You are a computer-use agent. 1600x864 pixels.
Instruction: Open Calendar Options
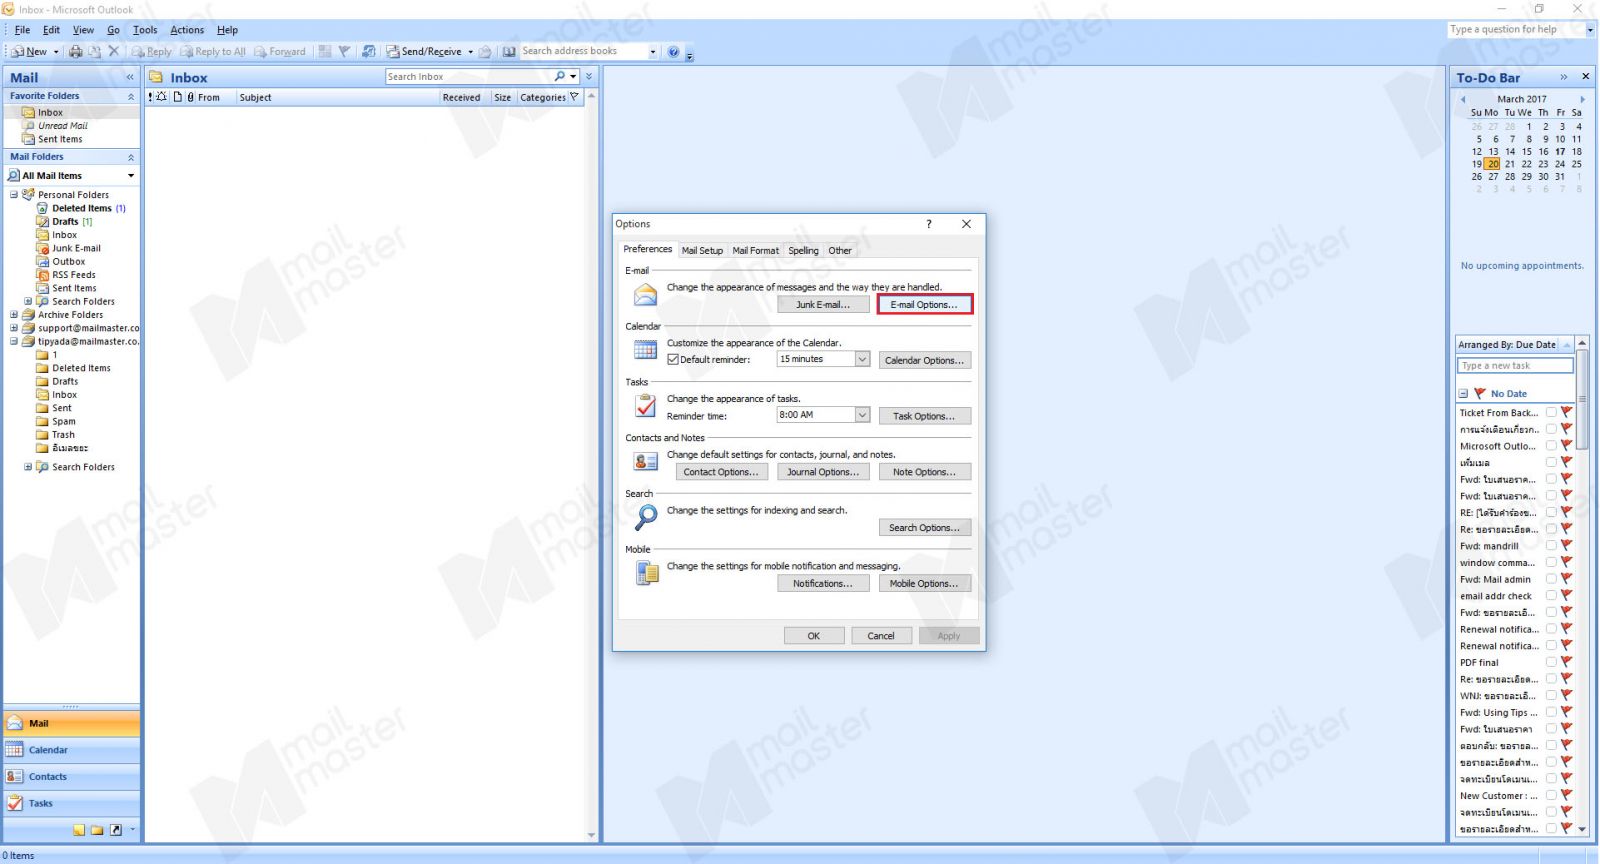pyautogui.click(x=924, y=360)
